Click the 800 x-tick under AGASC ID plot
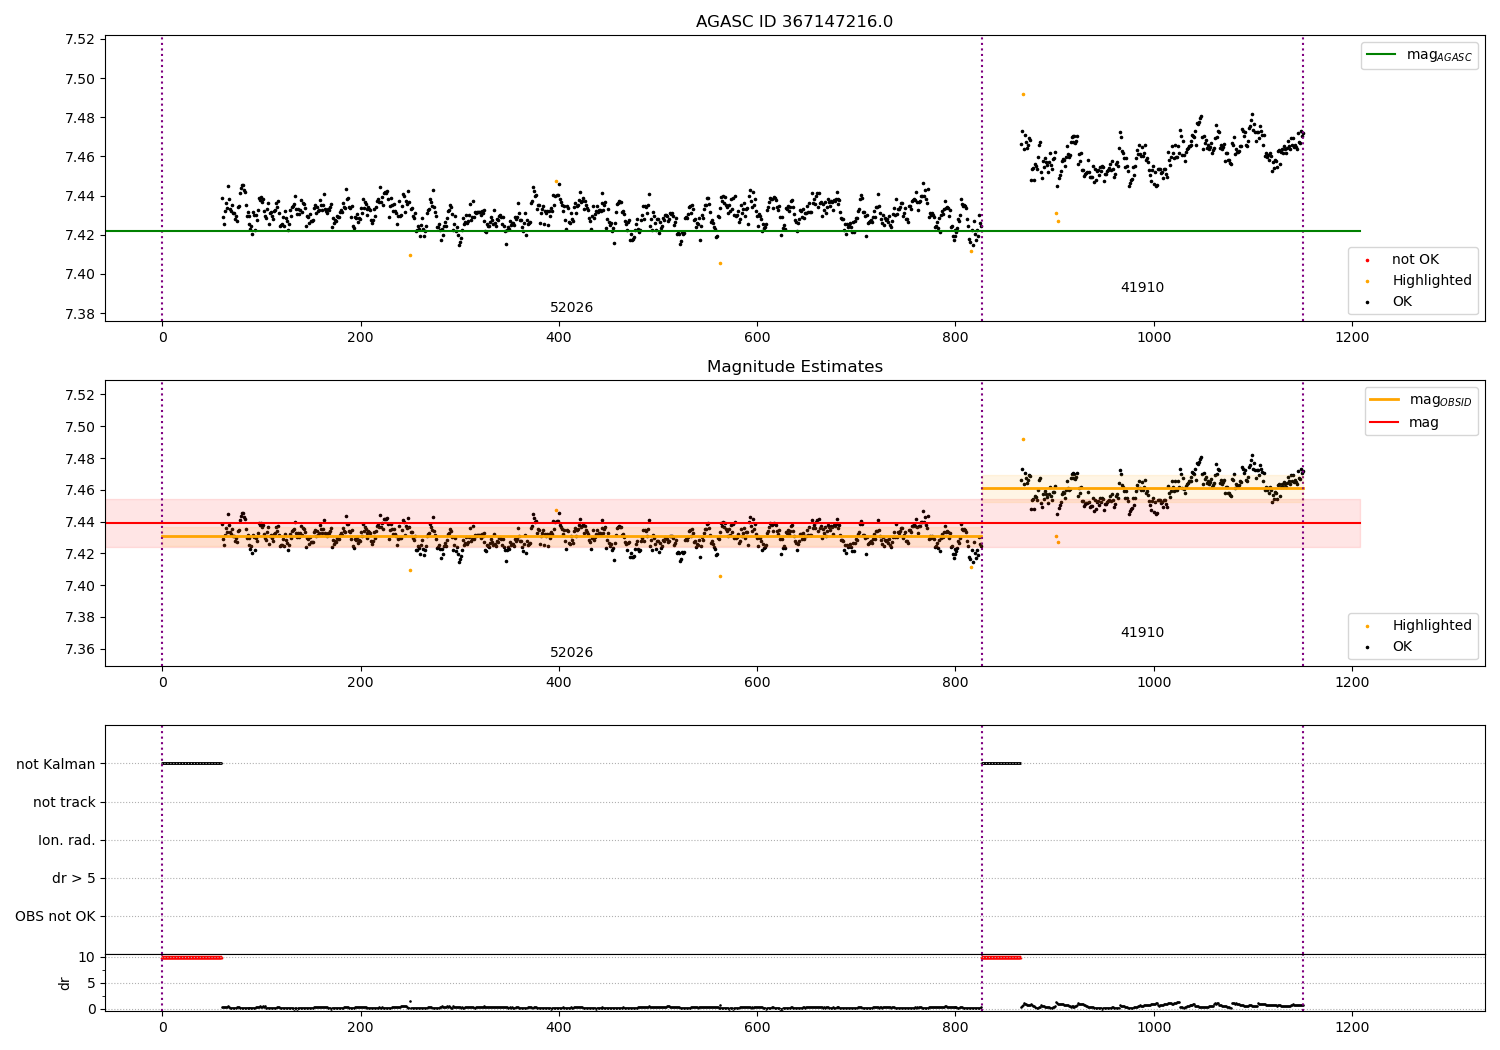This screenshot has height=1050, width=1500. click(955, 337)
